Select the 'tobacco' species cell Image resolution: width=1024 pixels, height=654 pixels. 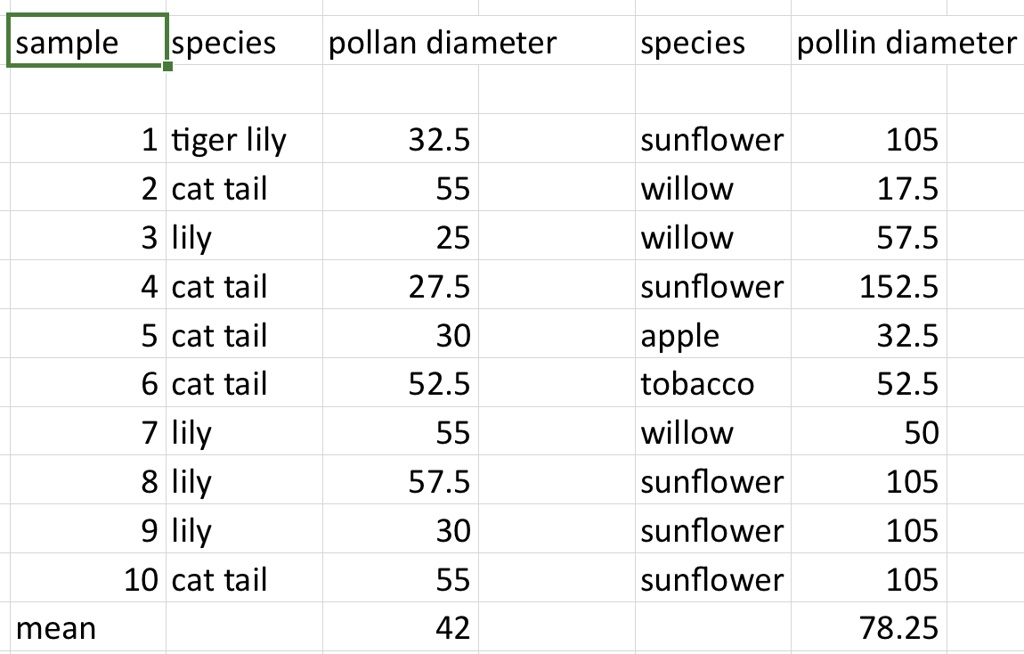(x=713, y=383)
